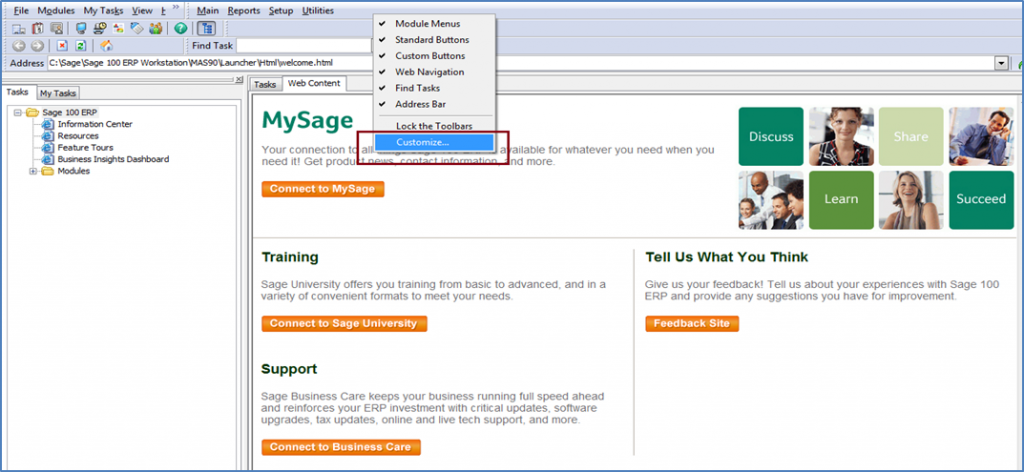This screenshot has width=1024, height=472.
Task: Open the File menu
Action: coord(21,10)
